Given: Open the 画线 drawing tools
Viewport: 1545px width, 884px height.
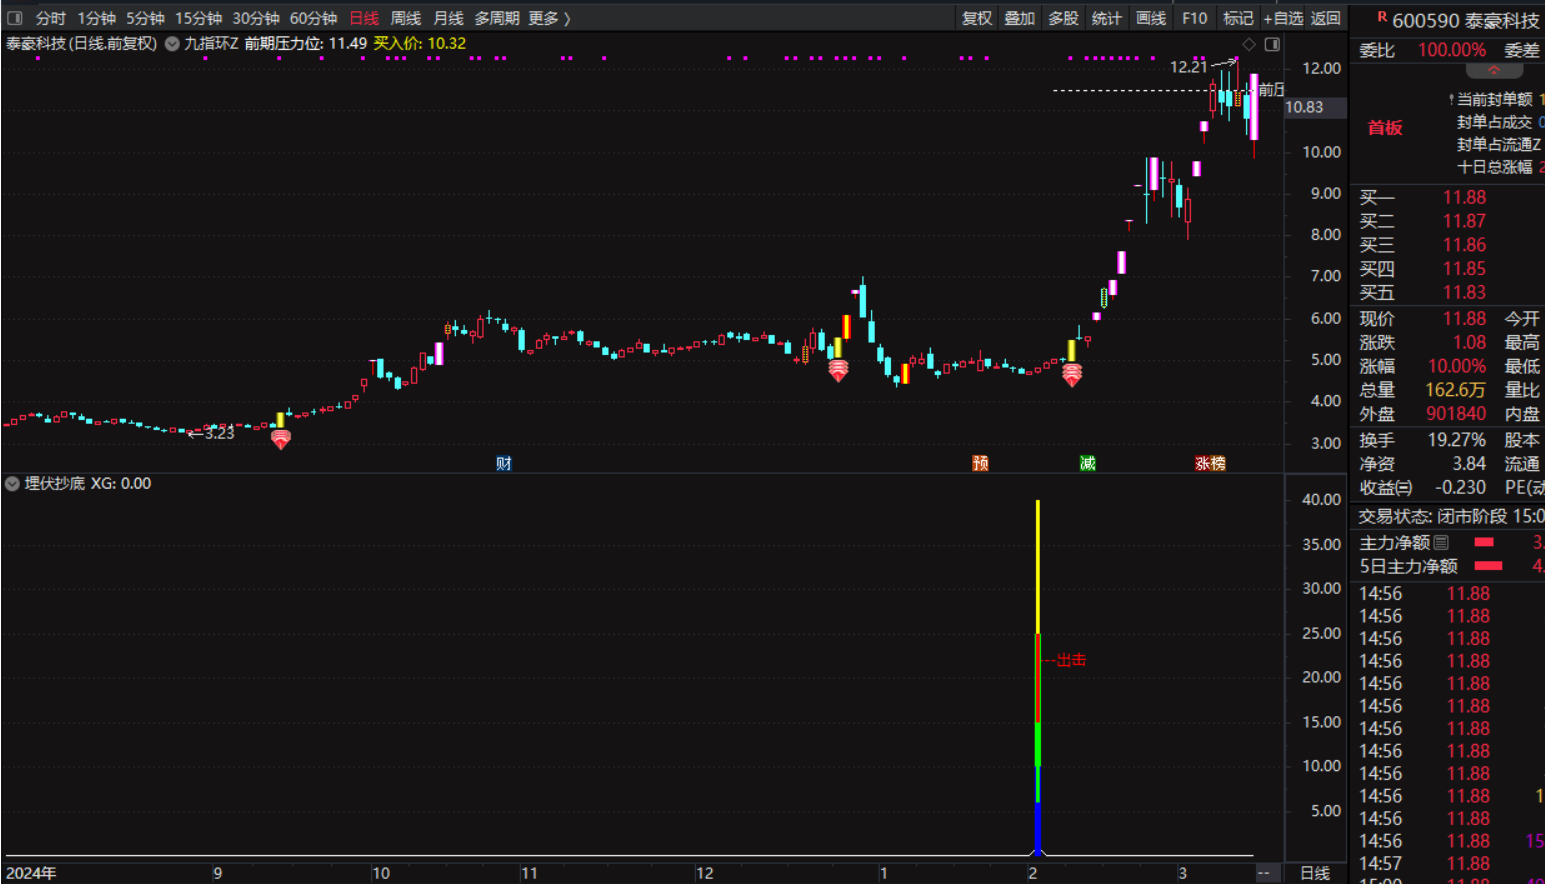Looking at the screenshot, I should point(1150,18).
